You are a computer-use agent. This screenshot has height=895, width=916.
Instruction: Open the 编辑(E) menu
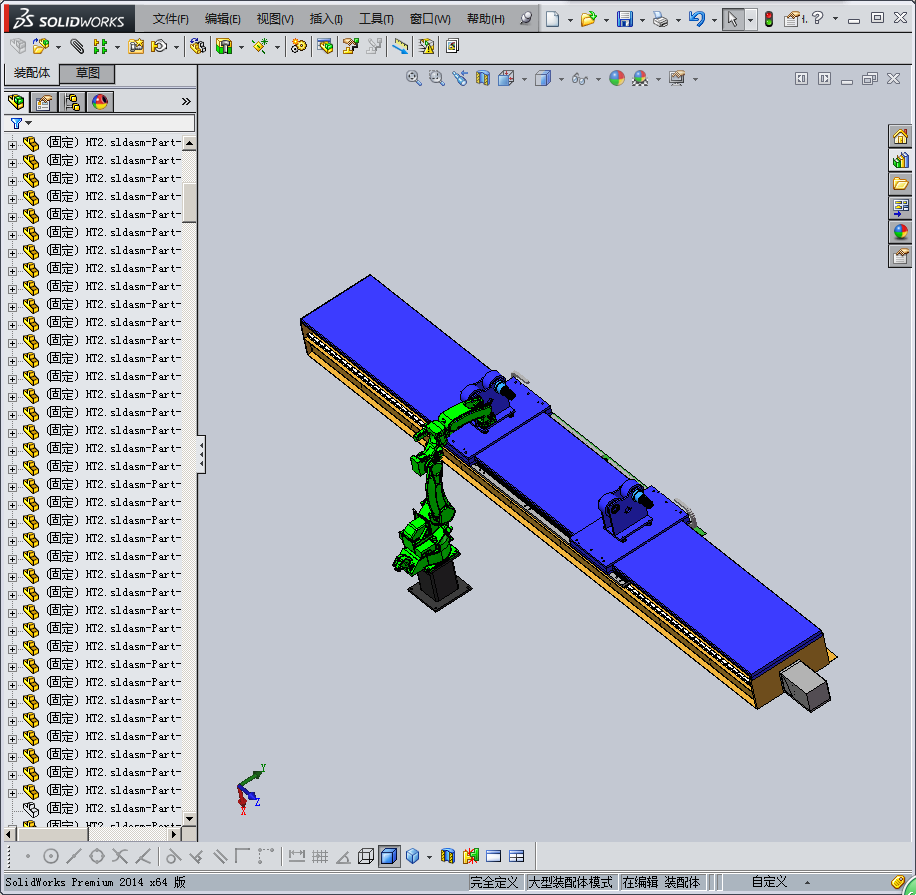pyautogui.click(x=223, y=19)
